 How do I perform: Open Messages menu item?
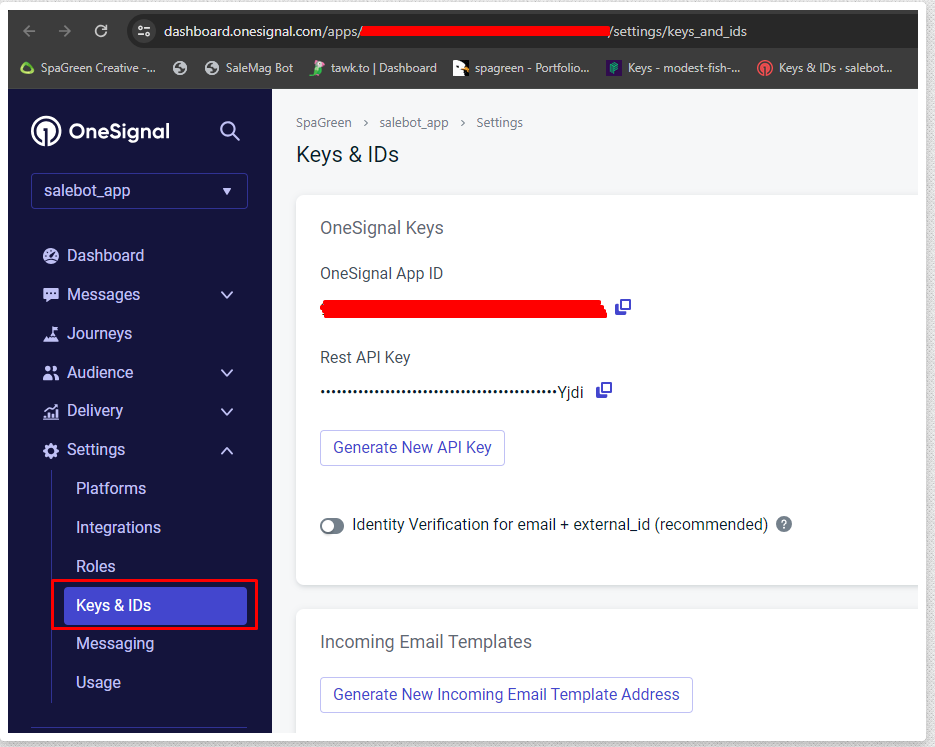(103, 295)
